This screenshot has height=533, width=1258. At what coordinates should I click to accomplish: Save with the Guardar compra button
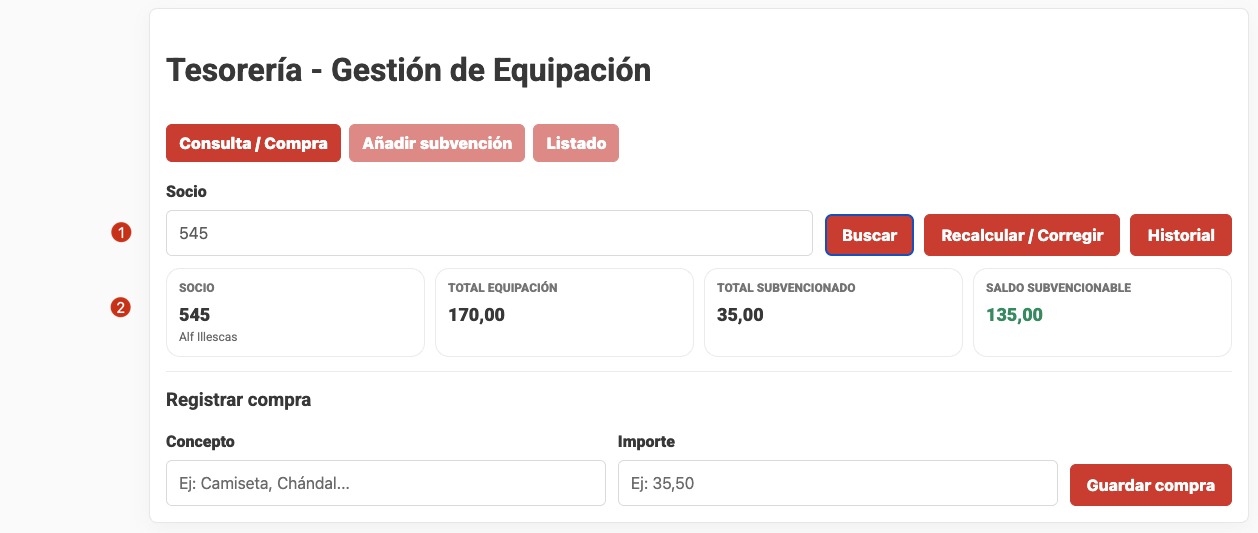point(1150,485)
